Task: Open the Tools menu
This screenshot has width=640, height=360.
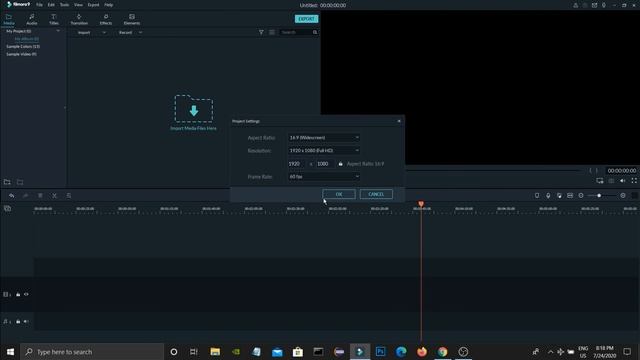Action: 64,5
